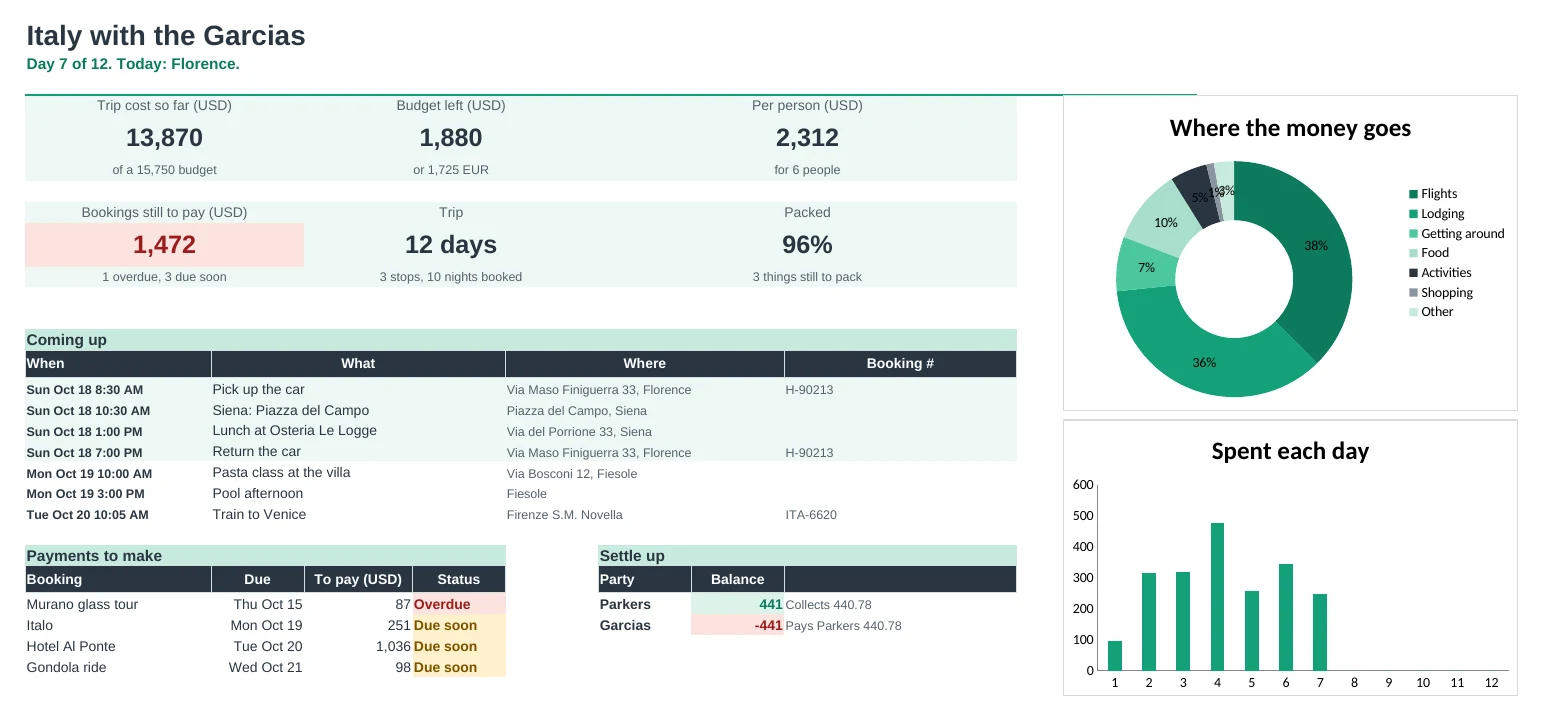Select the 'Pool afternoon' entry
Image resolution: width=1542 pixels, height=720 pixels.
pyautogui.click(x=257, y=494)
